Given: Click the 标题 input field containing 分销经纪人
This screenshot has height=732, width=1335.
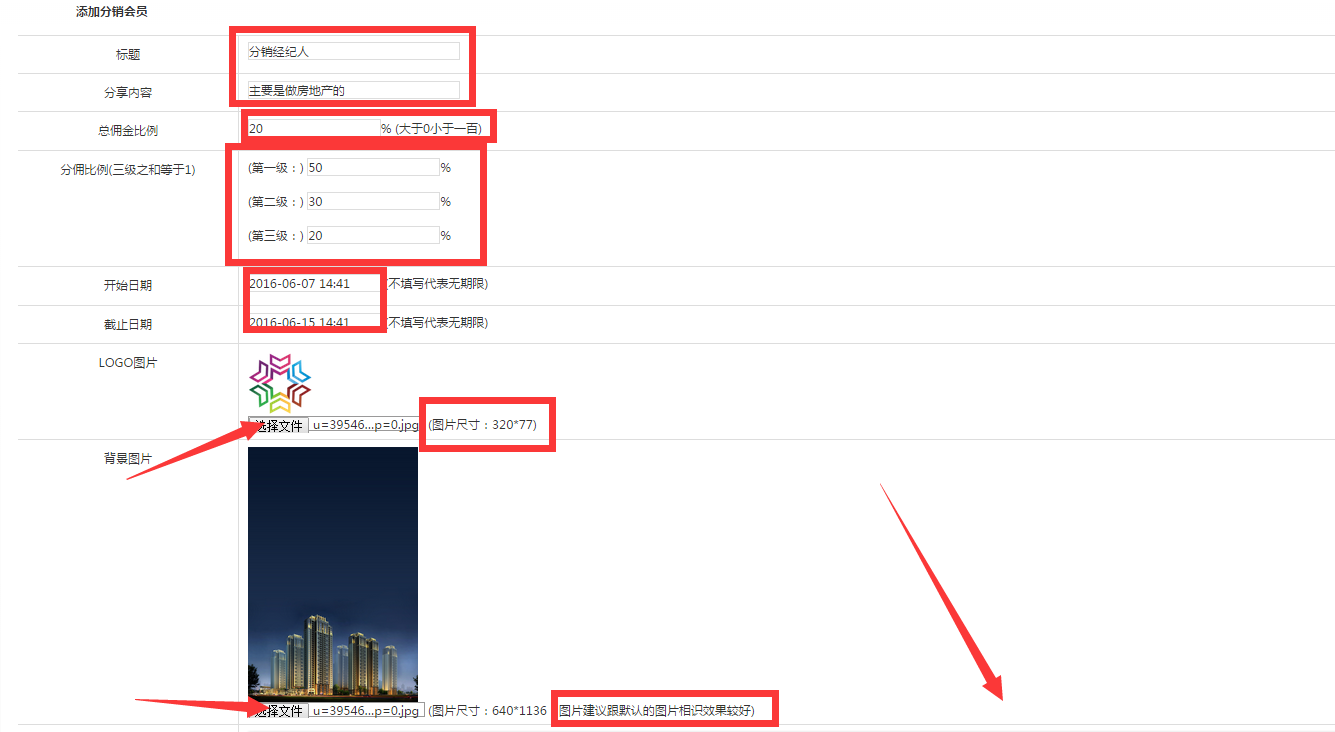Looking at the screenshot, I should [353, 52].
